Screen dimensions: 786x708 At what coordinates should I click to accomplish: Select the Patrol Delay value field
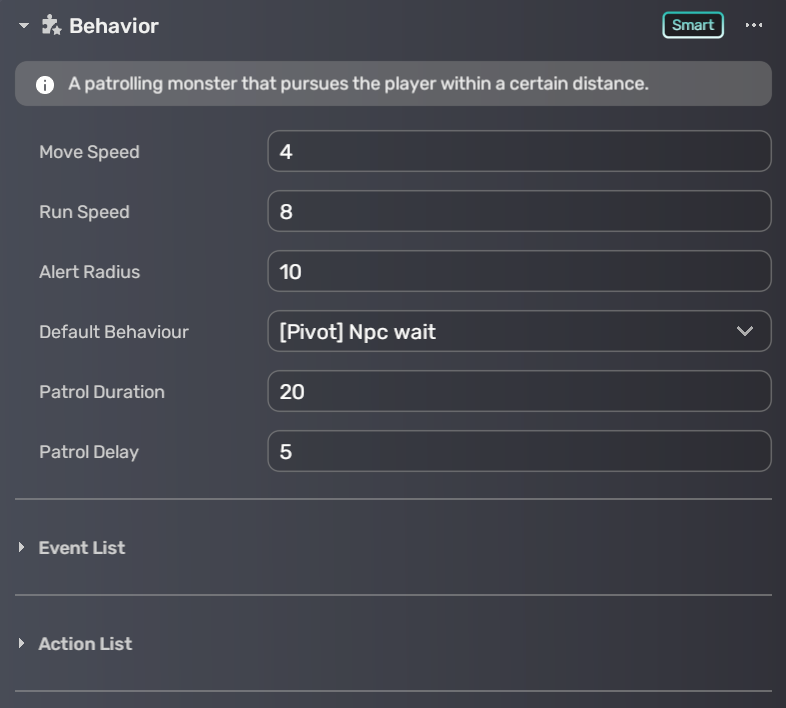tap(519, 452)
